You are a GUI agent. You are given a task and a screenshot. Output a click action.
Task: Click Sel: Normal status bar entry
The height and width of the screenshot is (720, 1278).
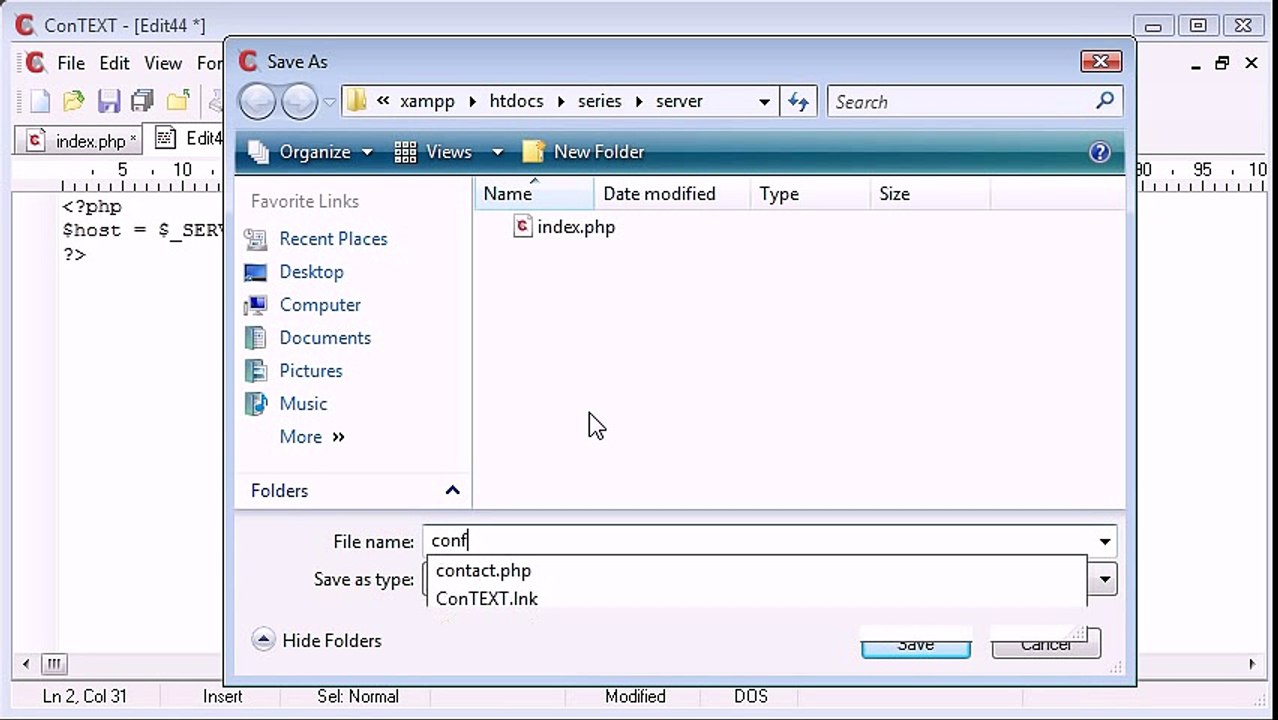click(x=358, y=696)
